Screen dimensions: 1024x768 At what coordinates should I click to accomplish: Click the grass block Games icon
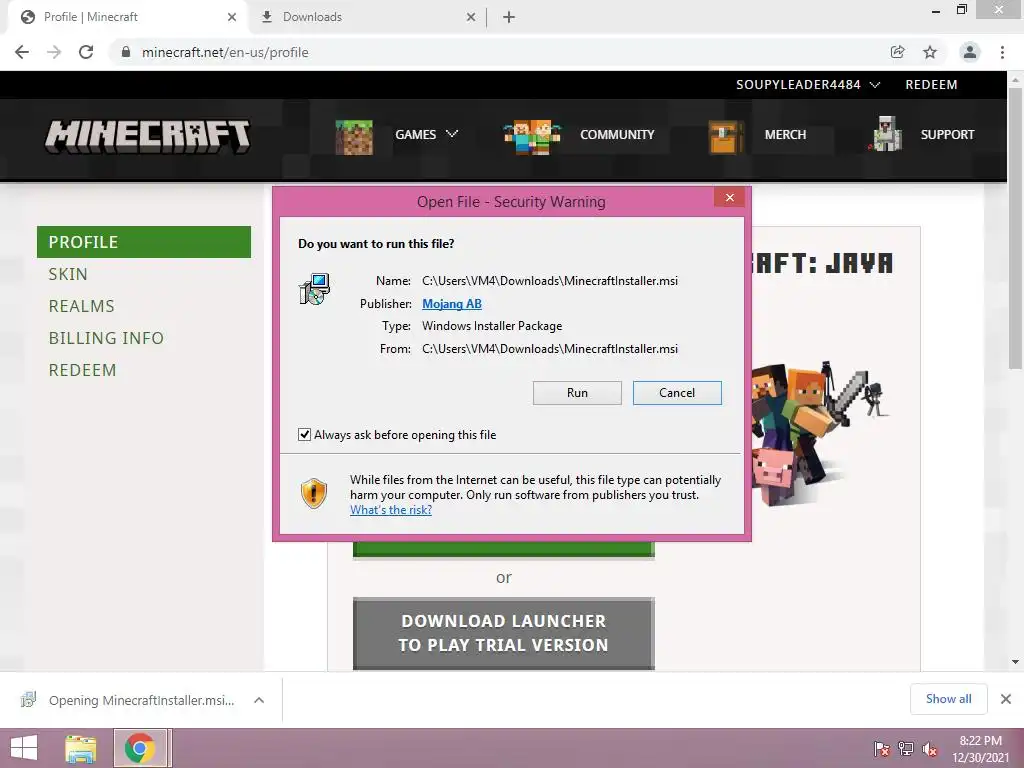coord(354,137)
